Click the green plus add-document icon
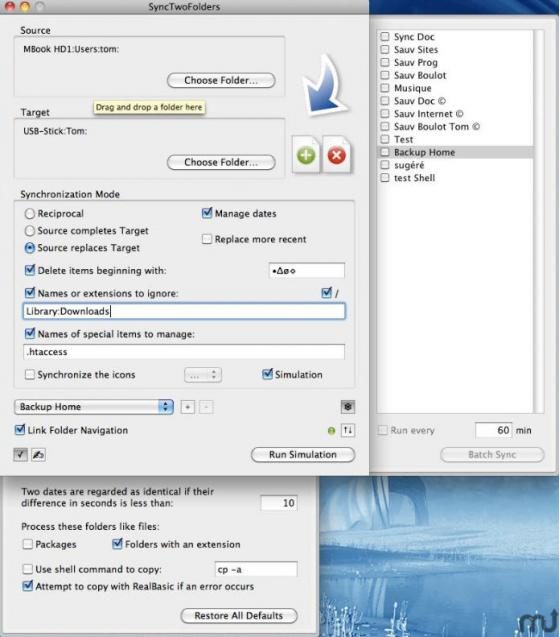Screen dimensions: 560x637 pyautogui.click(x=306, y=155)
